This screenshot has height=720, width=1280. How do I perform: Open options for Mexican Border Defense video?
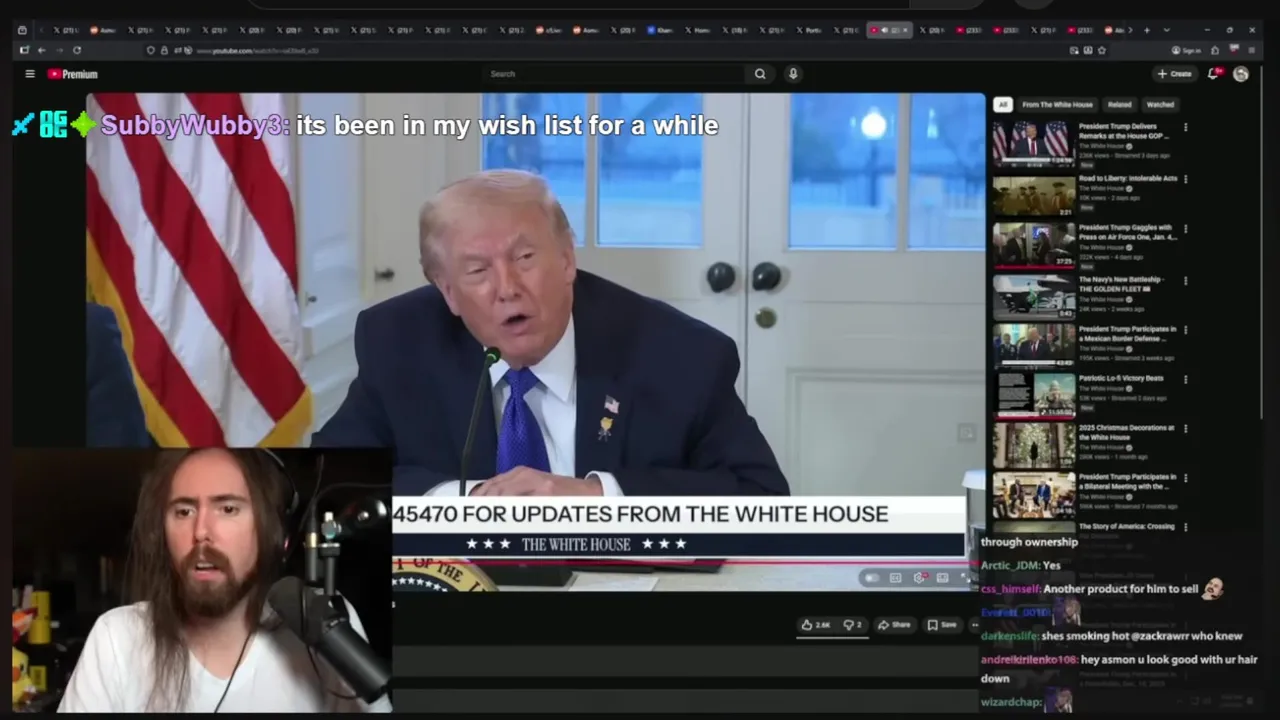pos(1186,329)
